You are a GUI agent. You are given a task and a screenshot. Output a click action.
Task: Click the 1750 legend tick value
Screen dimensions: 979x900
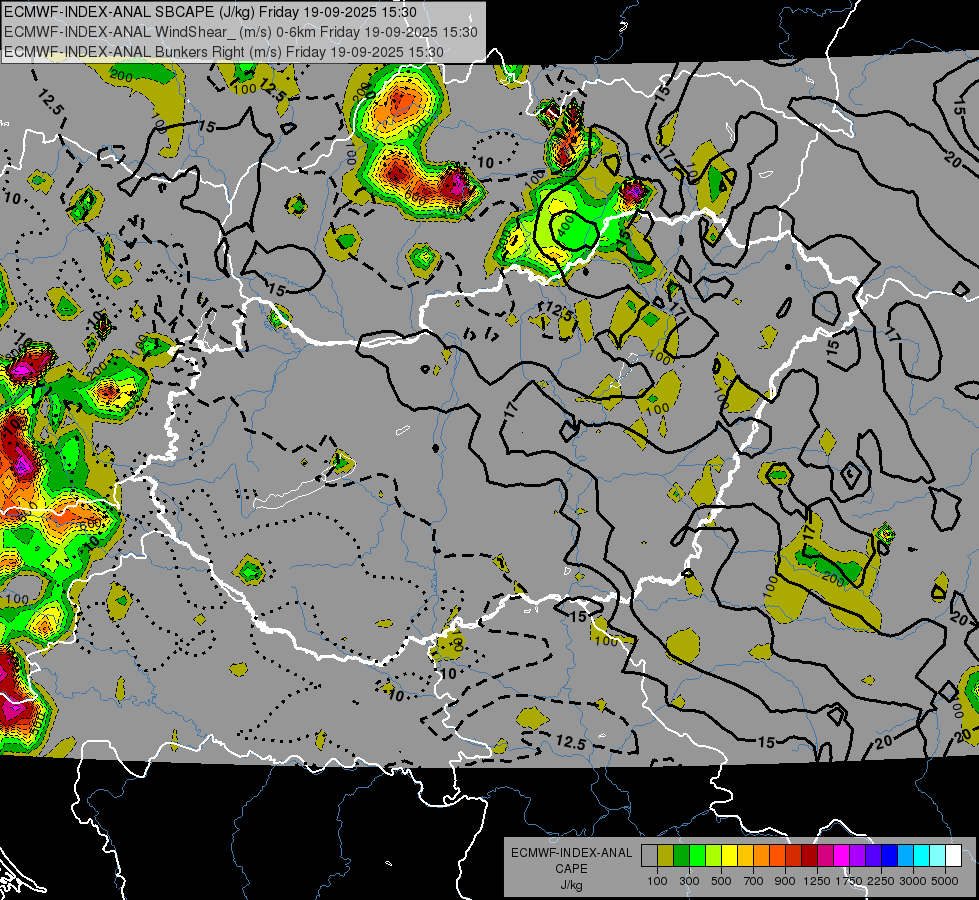pyautogui.click(x=849, y=881)
